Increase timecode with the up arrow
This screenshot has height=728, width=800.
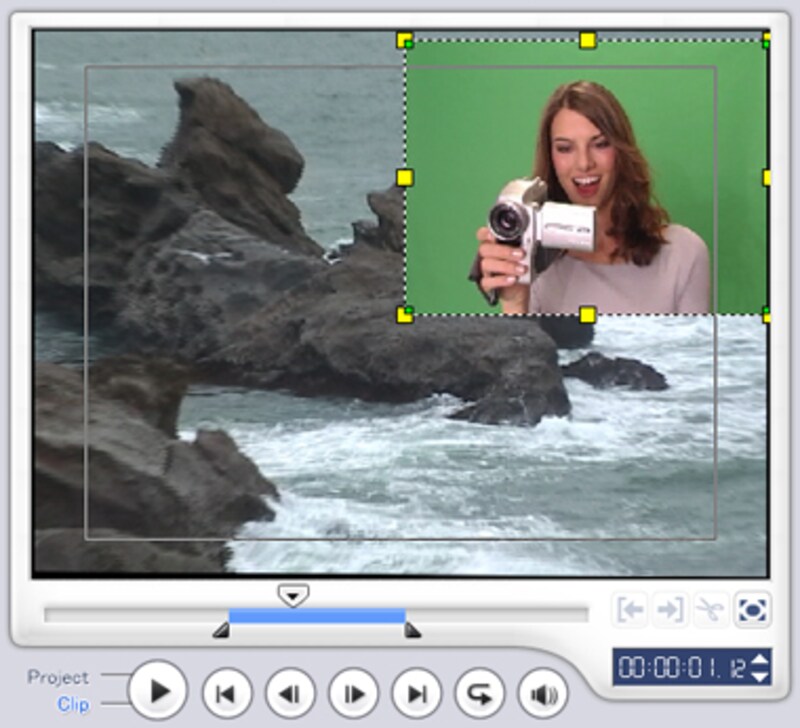pos(760,659)
